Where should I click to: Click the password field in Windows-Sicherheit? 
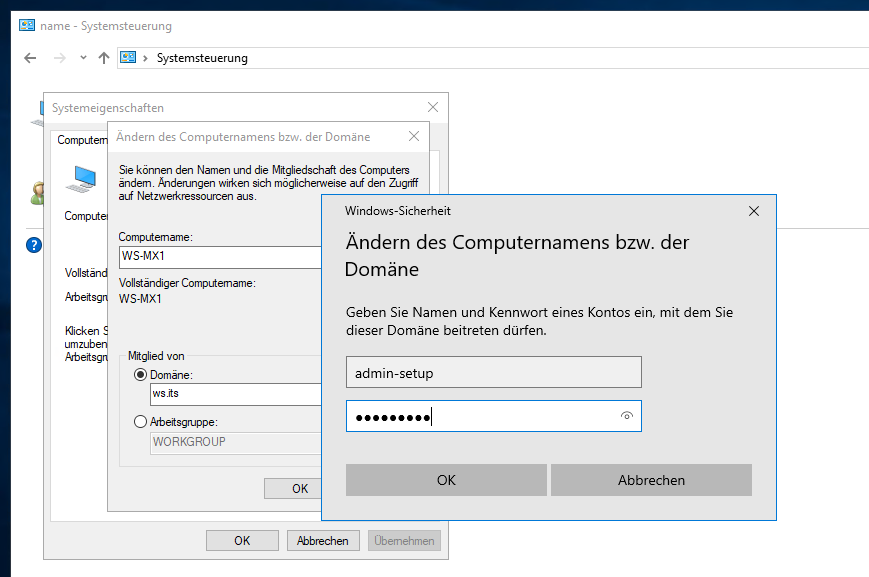[x=494, y=416]
